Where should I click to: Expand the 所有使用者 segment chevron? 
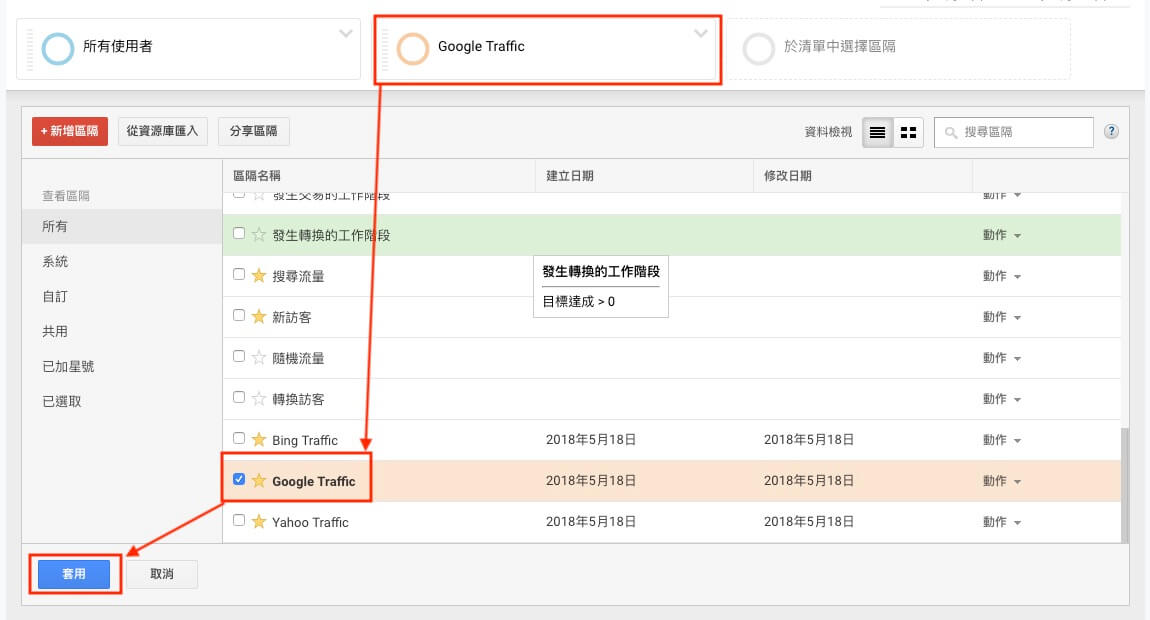pyautogui.click(x=345, y=34)
